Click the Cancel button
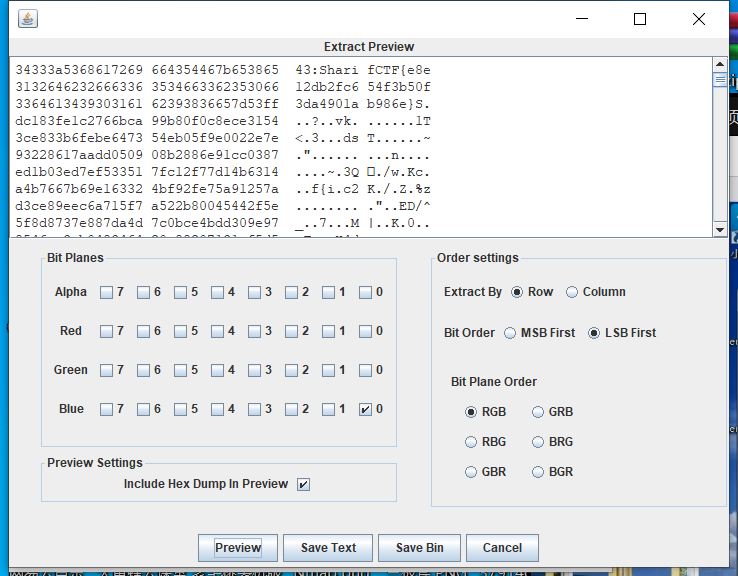Image resolution: width=738 pixels, height=576 pixels. click(502, 548)
